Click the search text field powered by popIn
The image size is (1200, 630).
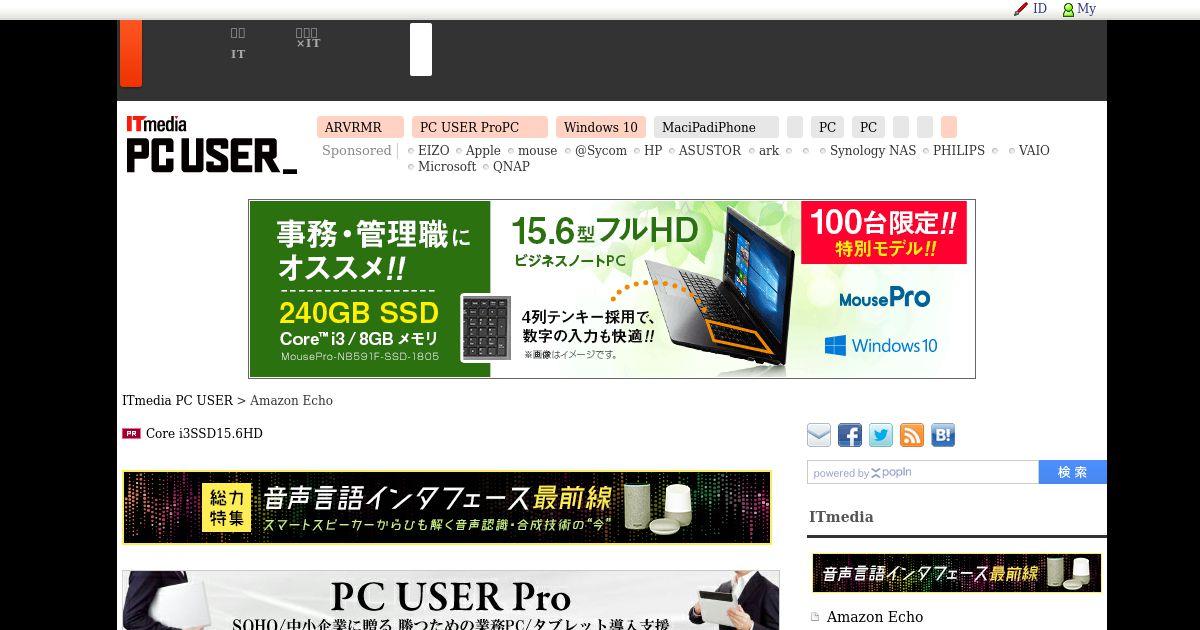point(923,472)
